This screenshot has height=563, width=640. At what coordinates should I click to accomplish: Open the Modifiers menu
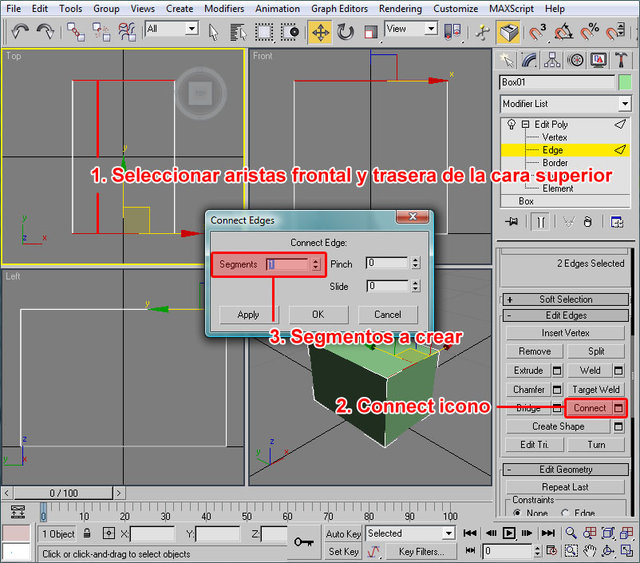point(223,8)
